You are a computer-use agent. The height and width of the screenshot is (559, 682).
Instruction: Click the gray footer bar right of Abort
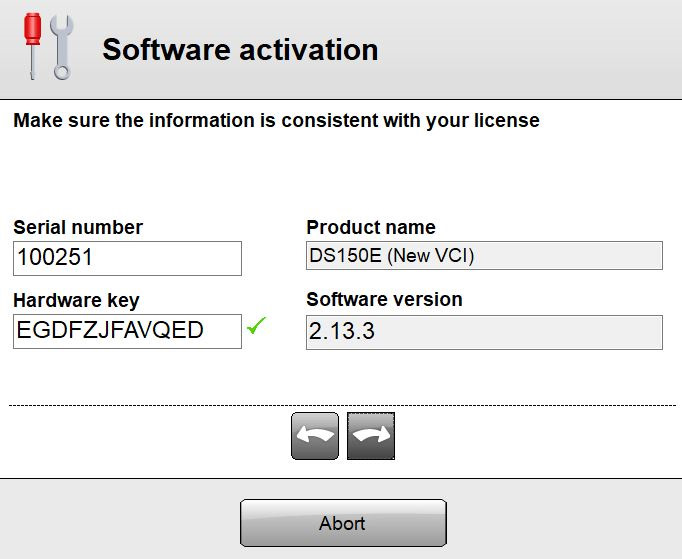pyautogui.click(x=560, y=522)
